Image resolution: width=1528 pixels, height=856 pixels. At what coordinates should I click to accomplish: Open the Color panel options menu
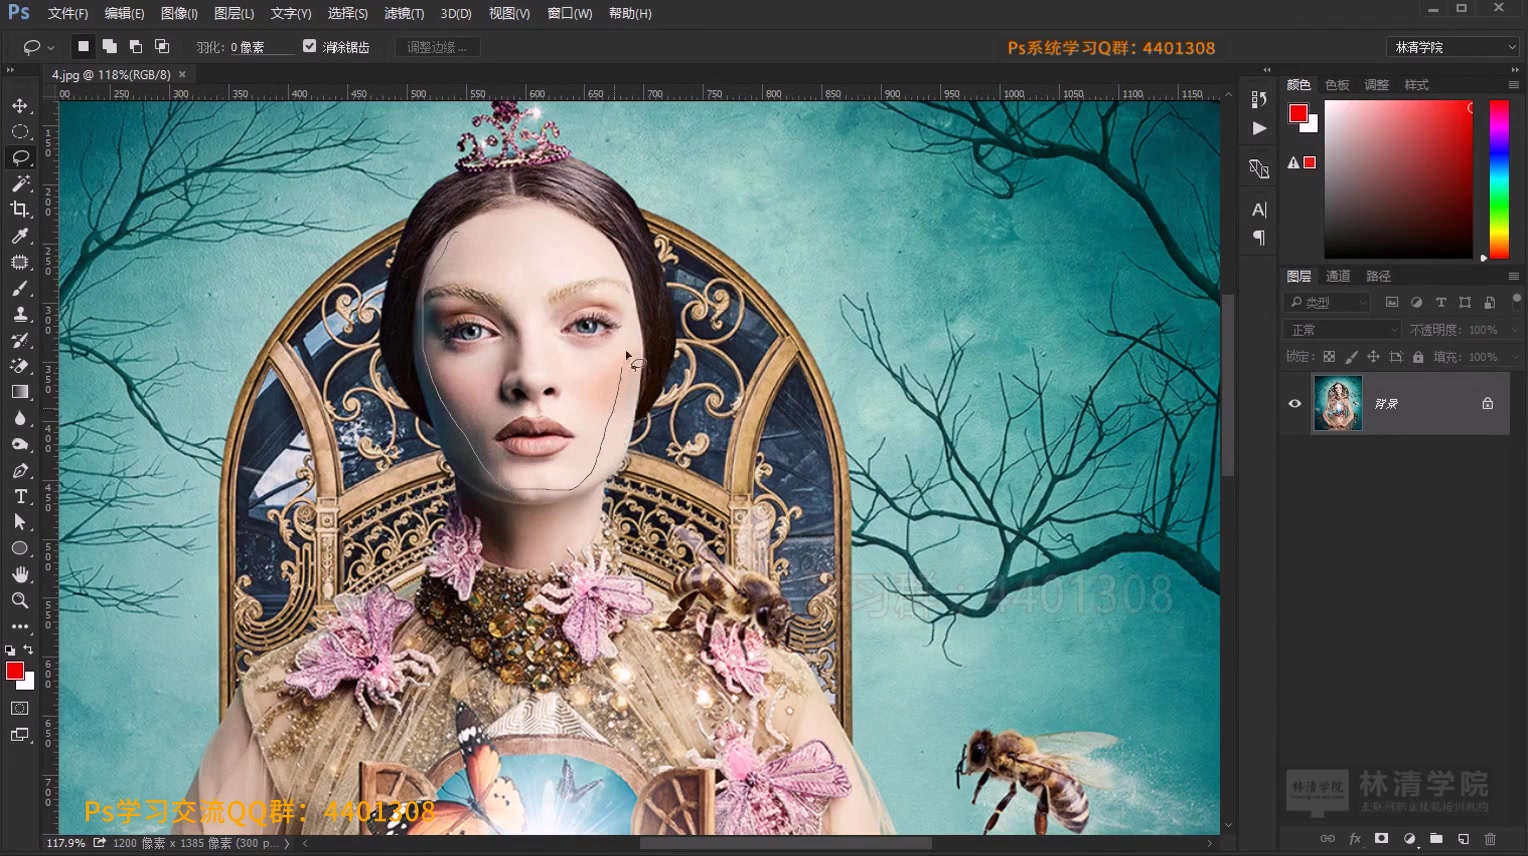pyautogui.click(x=1513, y=85)
